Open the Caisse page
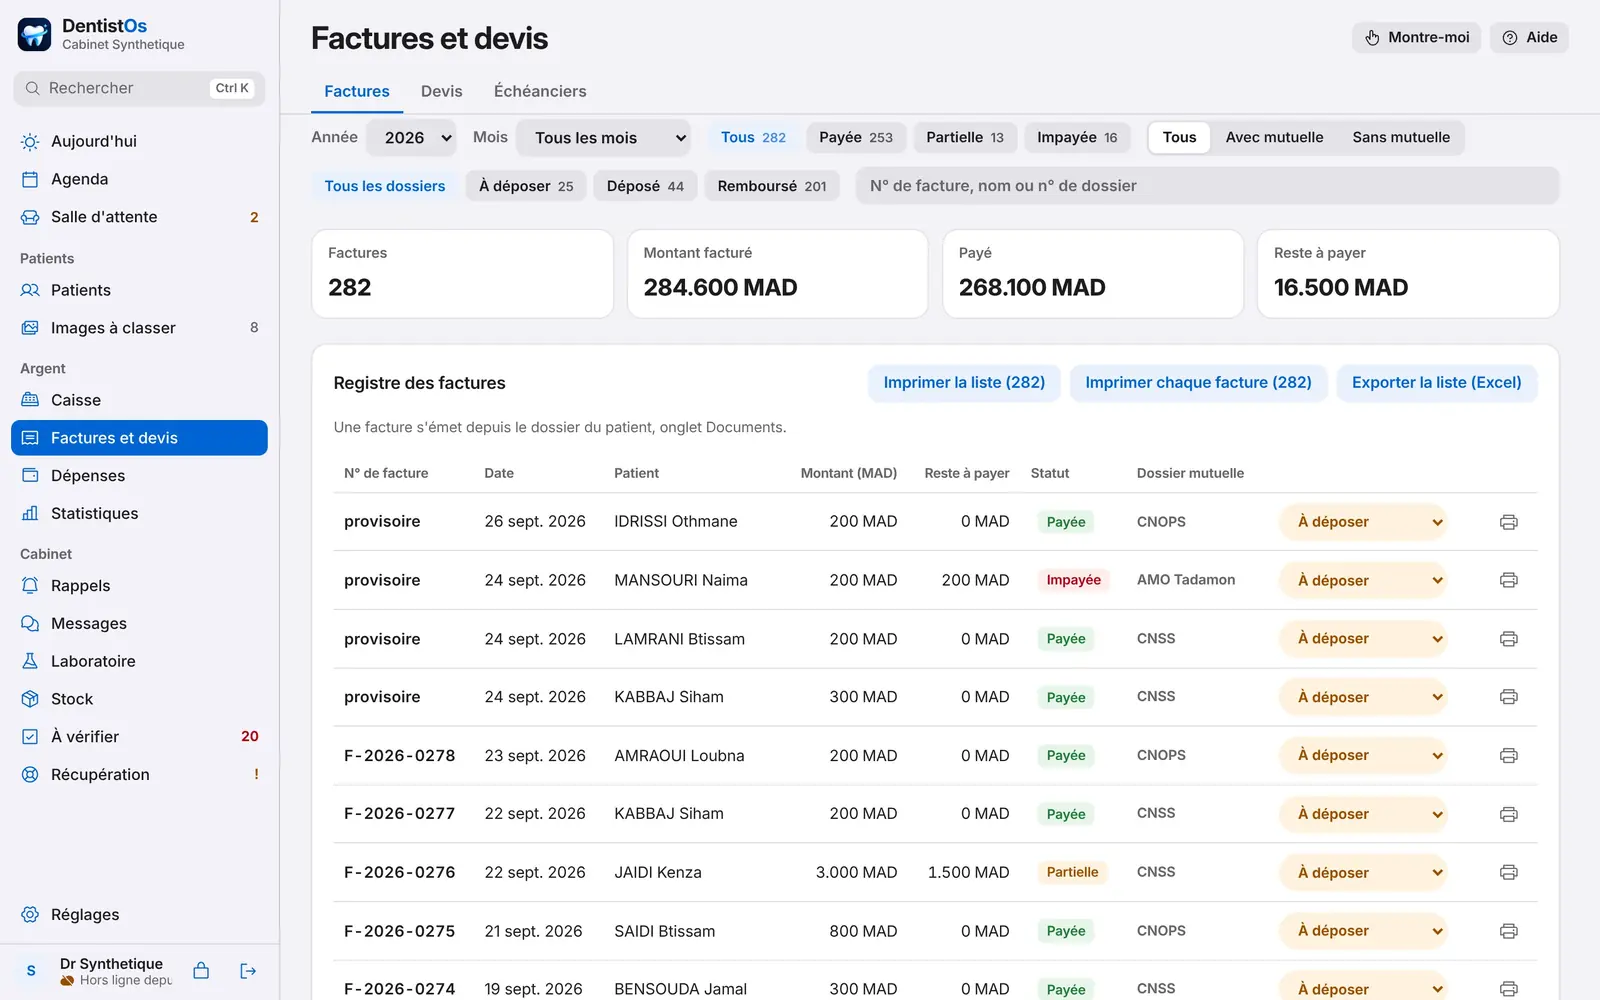 click(139, 400)
